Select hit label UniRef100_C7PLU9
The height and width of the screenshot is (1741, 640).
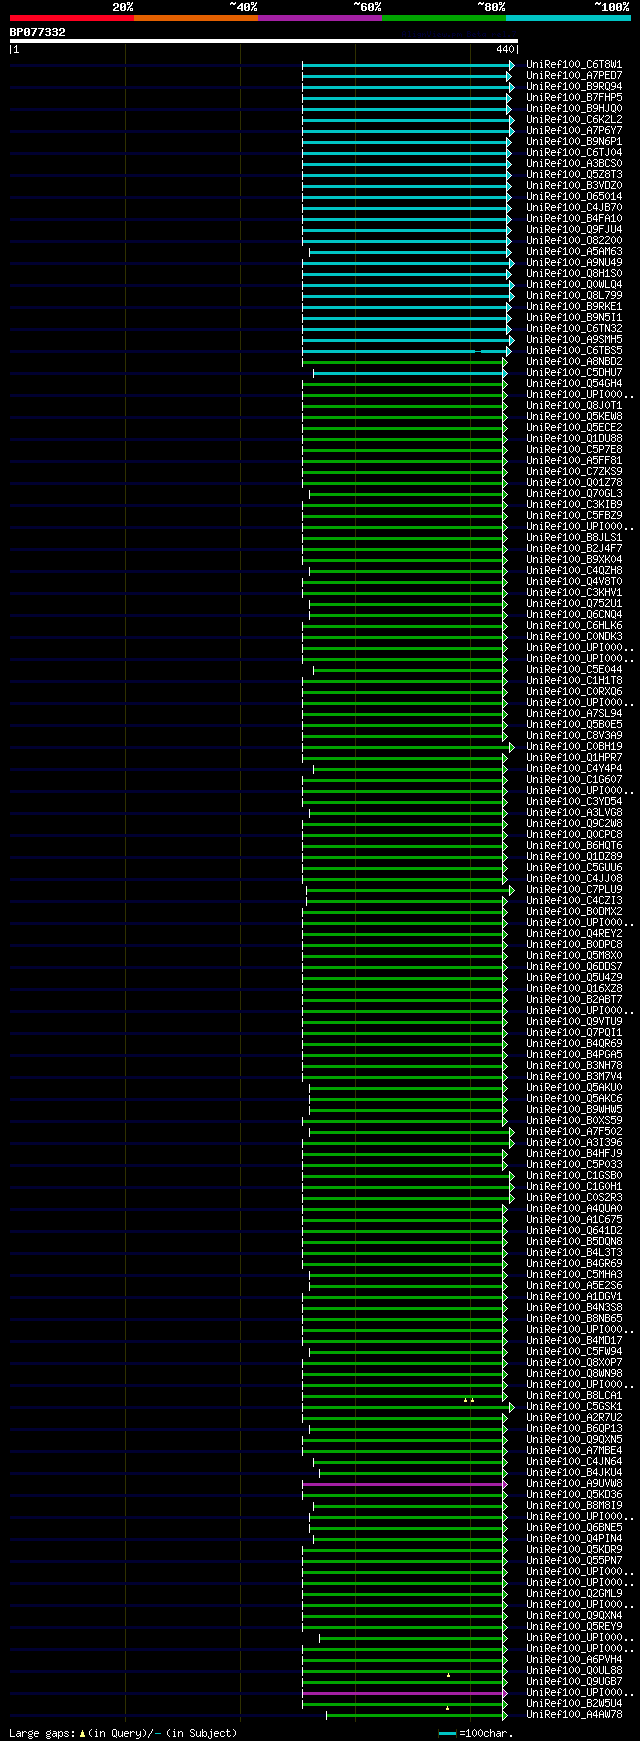point(574,890)
